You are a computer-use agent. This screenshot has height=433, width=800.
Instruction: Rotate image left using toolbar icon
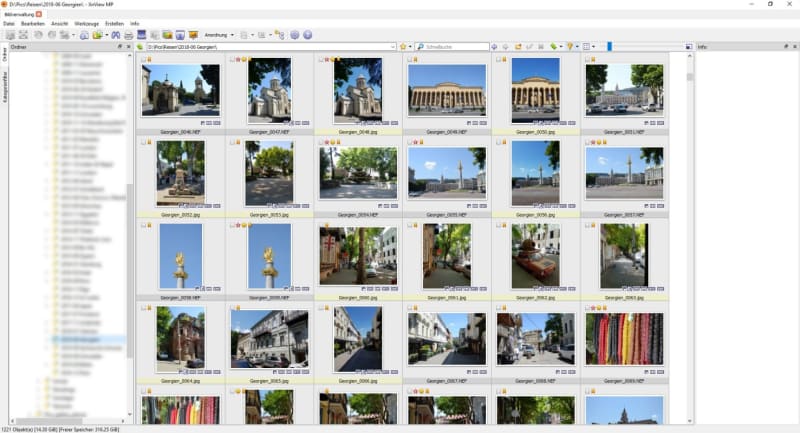click(38, 35)
